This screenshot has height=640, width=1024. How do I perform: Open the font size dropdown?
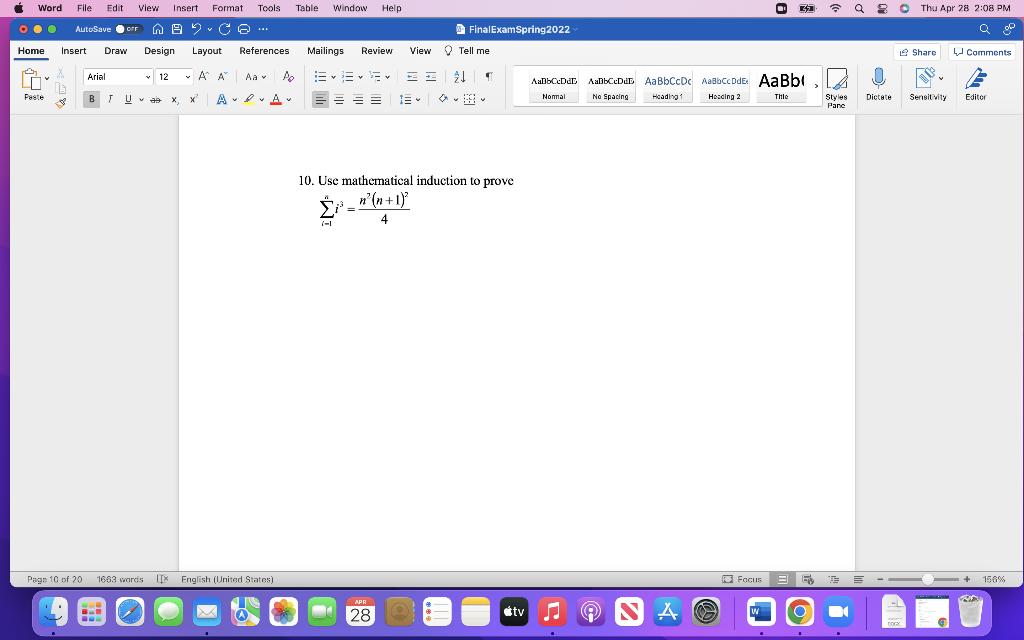pos(187,76)
